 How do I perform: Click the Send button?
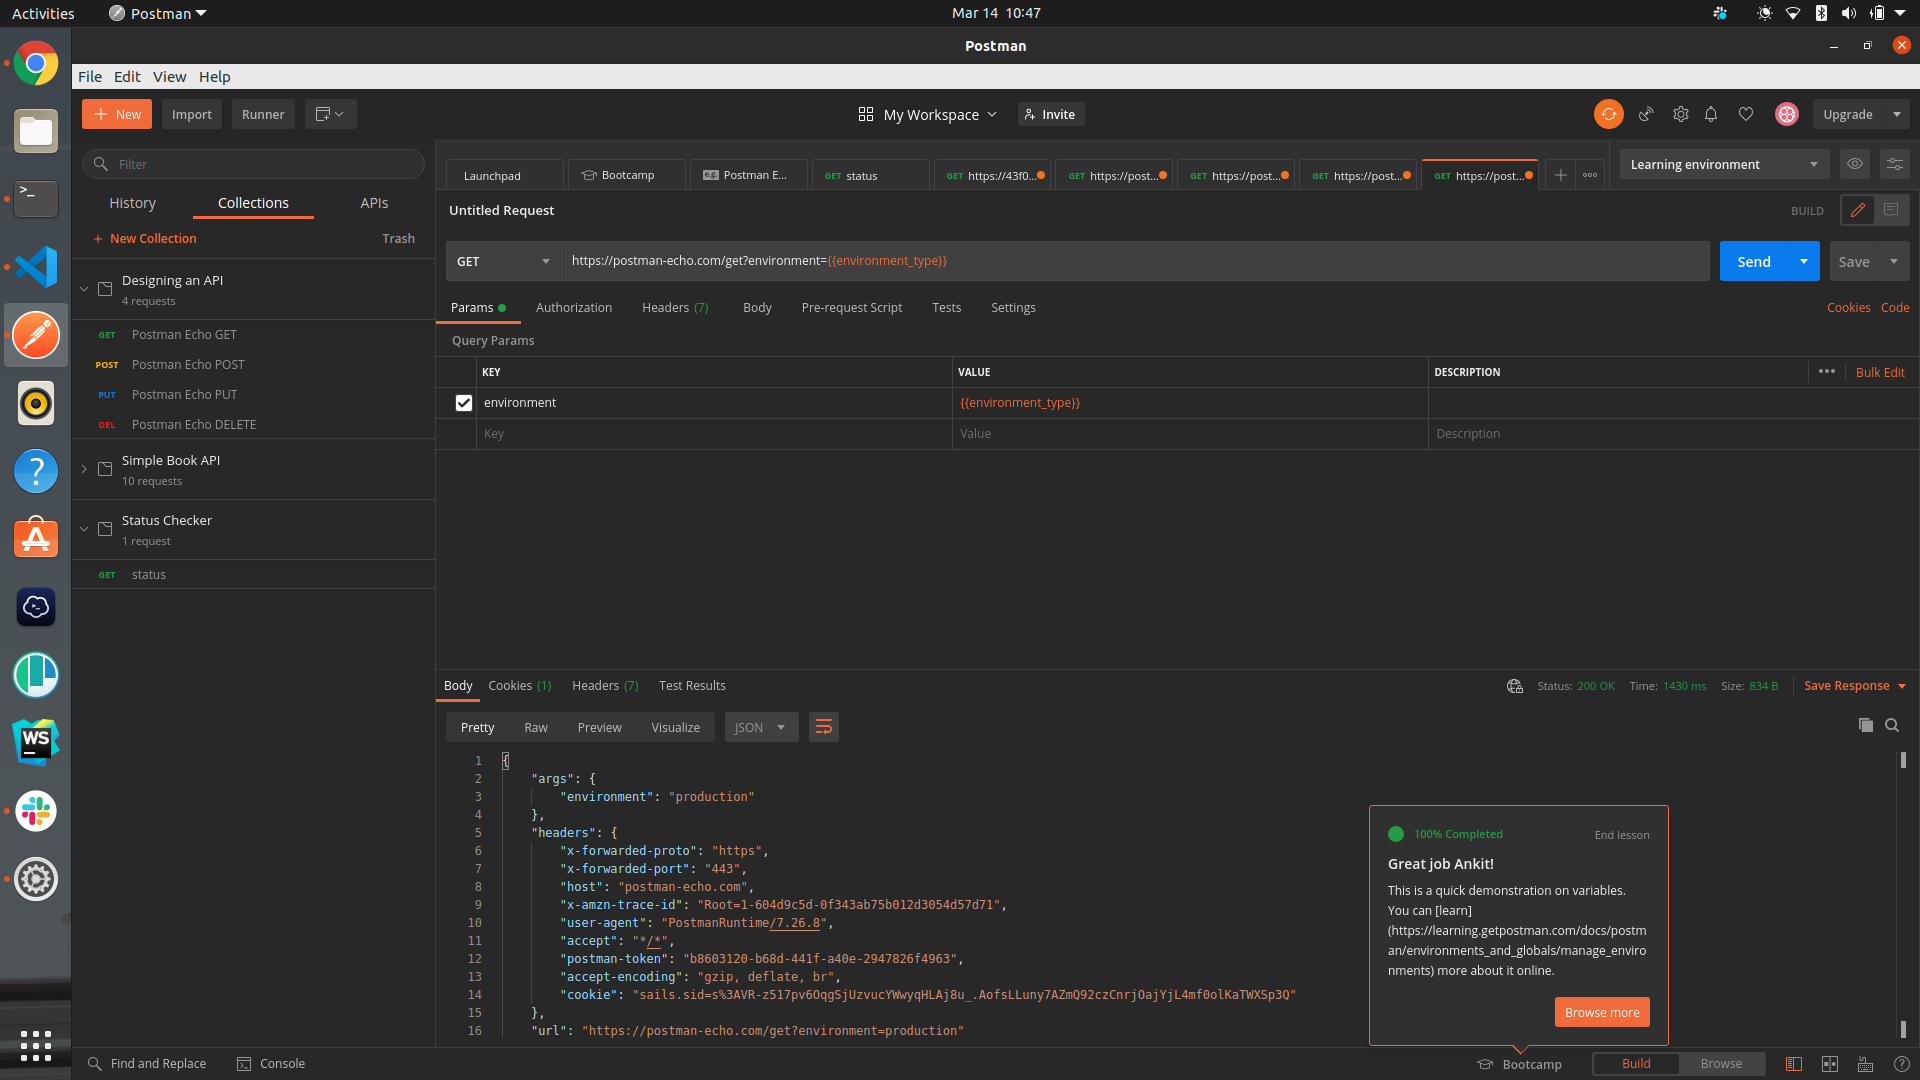click(x=1754, y=261)
